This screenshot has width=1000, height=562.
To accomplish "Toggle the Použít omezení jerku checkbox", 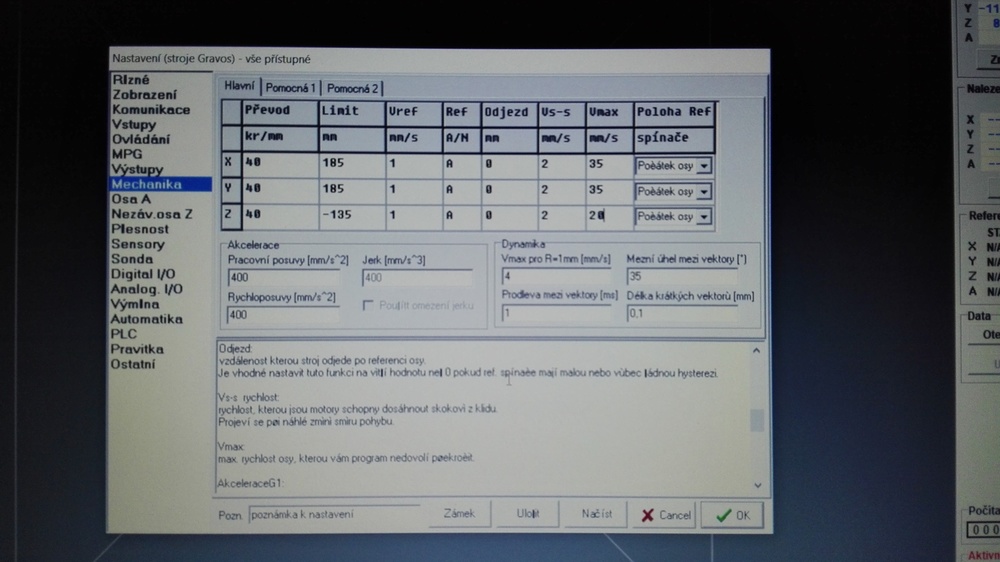I will (368, 305).
